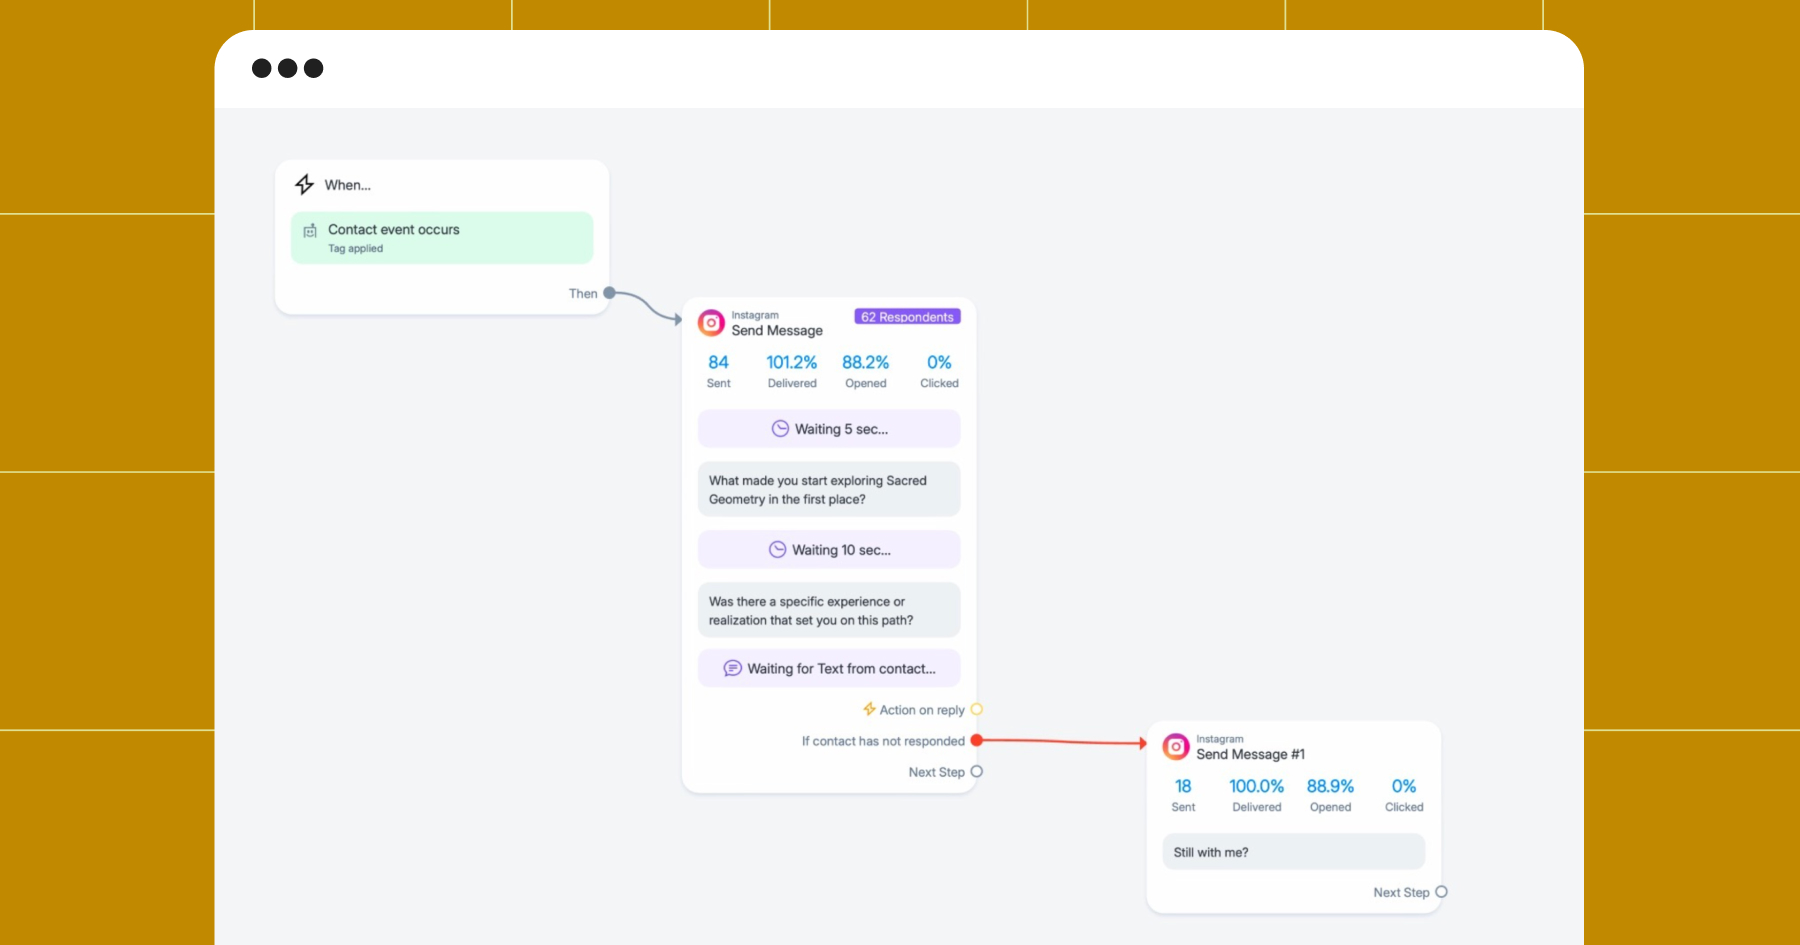Image resolution: width=1800 pixels, height=945 pixels.
Task: Click the 100.0% Delivered statistic
Action: 1256,795
